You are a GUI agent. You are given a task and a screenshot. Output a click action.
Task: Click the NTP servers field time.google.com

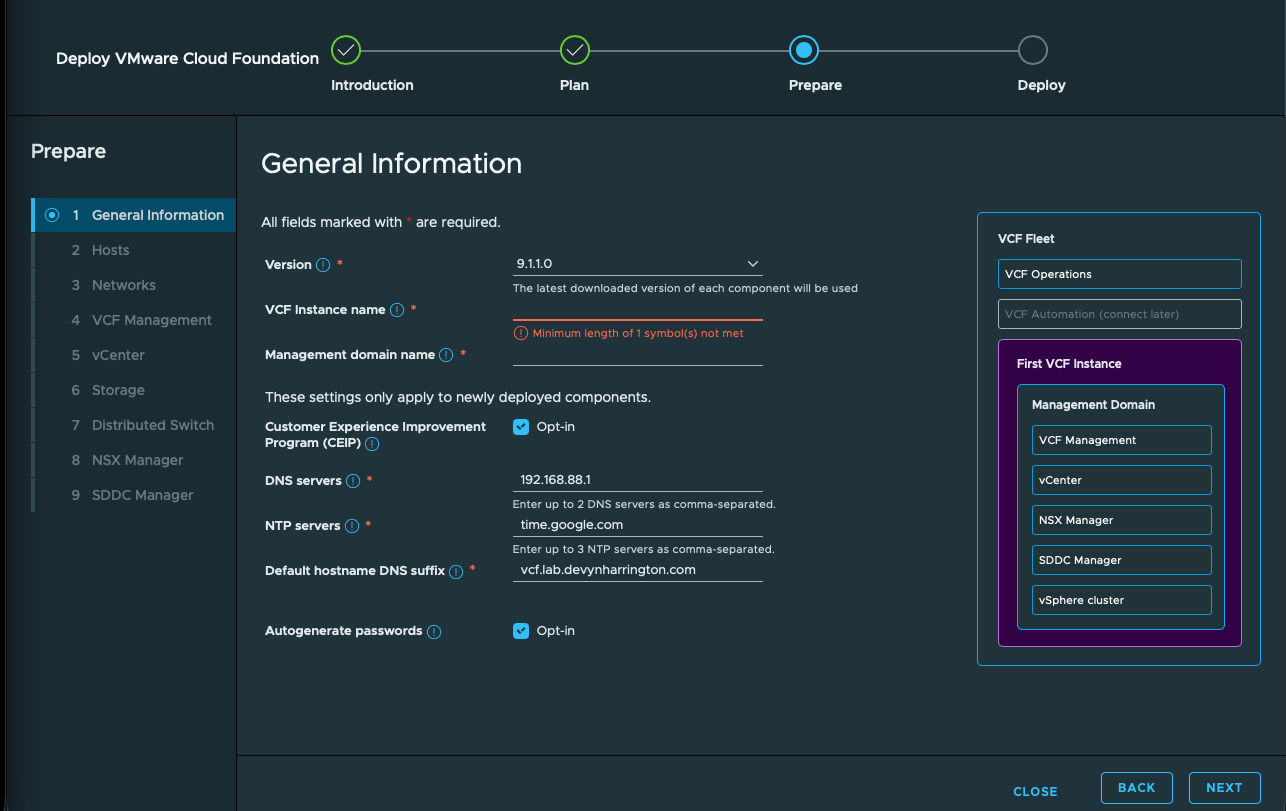pyautogui.click(x=638, y=525)
